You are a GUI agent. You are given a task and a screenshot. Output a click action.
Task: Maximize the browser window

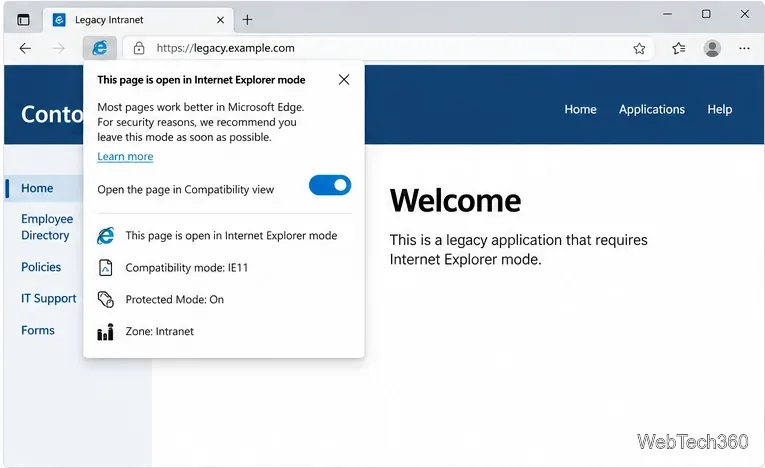(706, 14)
